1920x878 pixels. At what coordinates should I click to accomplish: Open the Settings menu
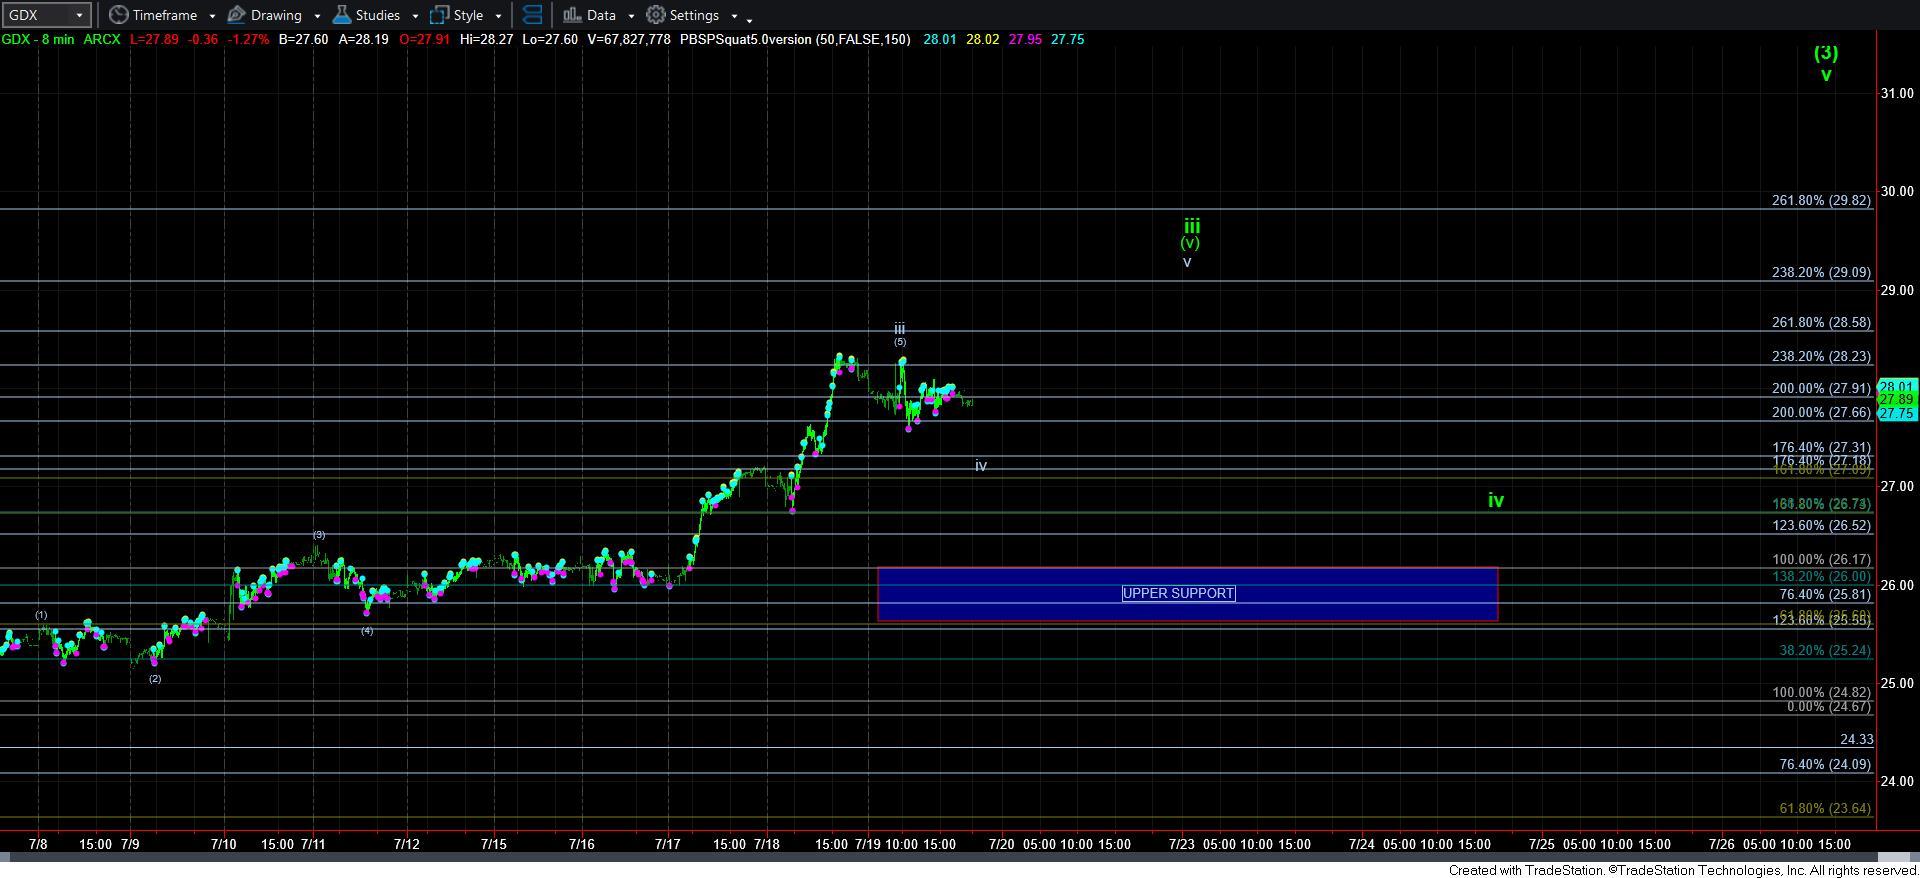pos(692,15)
